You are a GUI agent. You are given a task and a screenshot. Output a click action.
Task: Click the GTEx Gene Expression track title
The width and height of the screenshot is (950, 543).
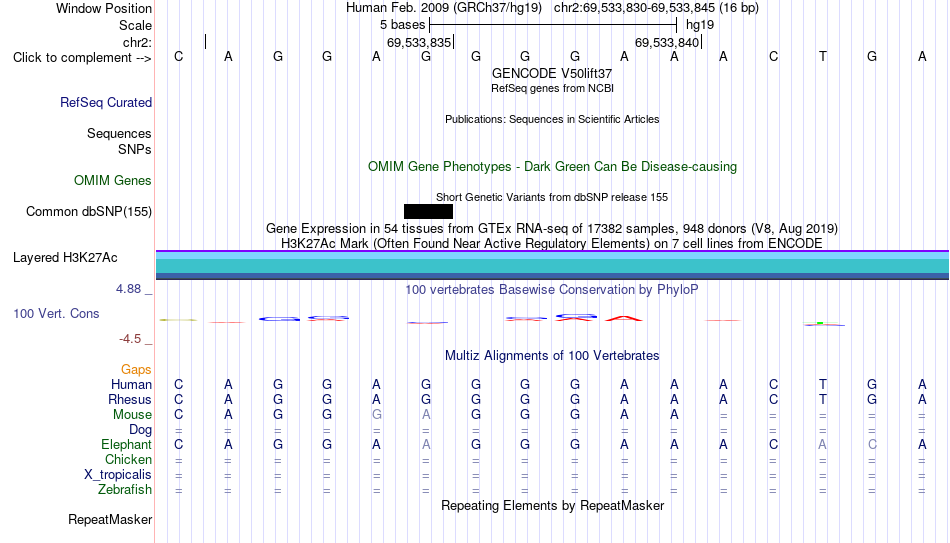click(x=552, y=228)
